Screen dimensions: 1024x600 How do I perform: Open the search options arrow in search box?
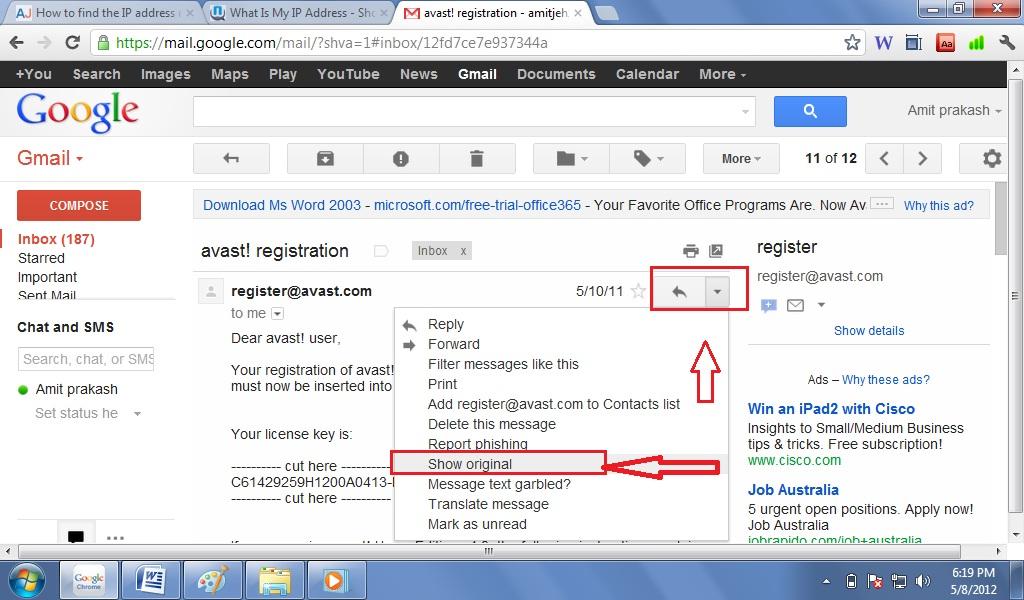[x=745, y=112]
